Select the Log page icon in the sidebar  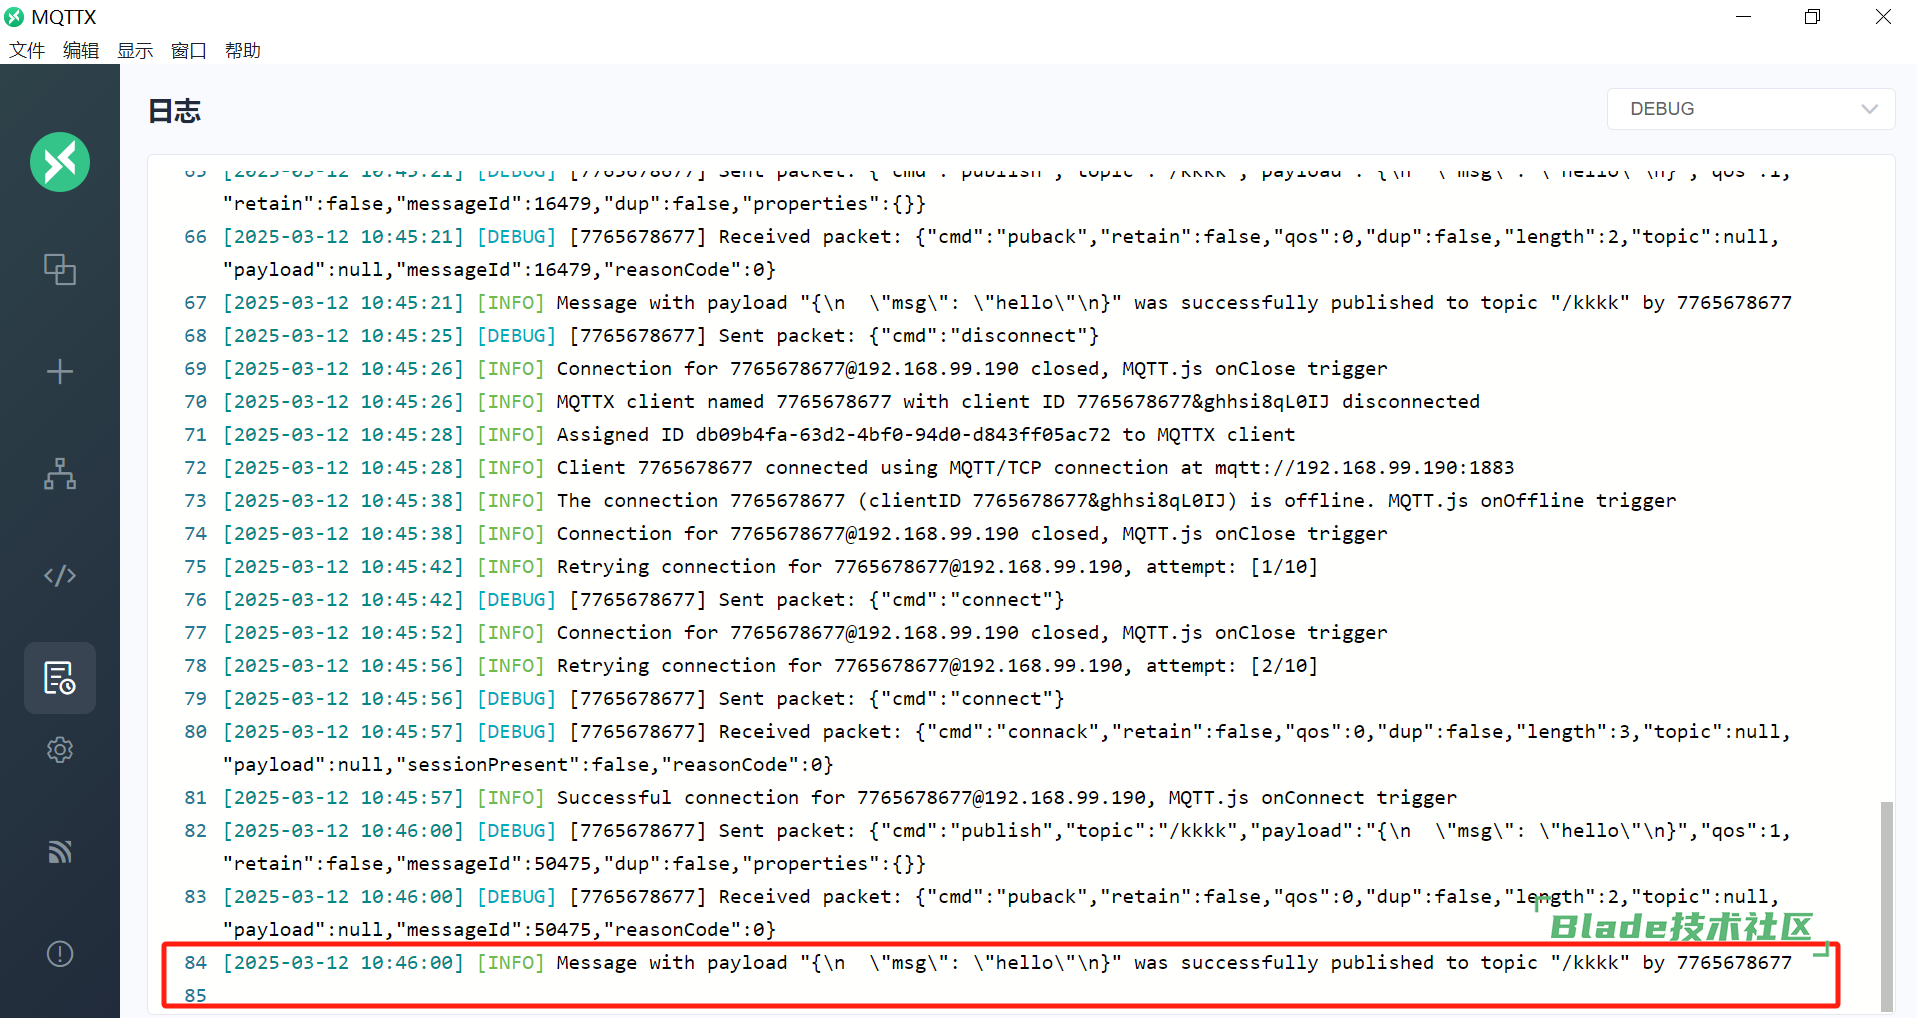[x=60, y=678]
